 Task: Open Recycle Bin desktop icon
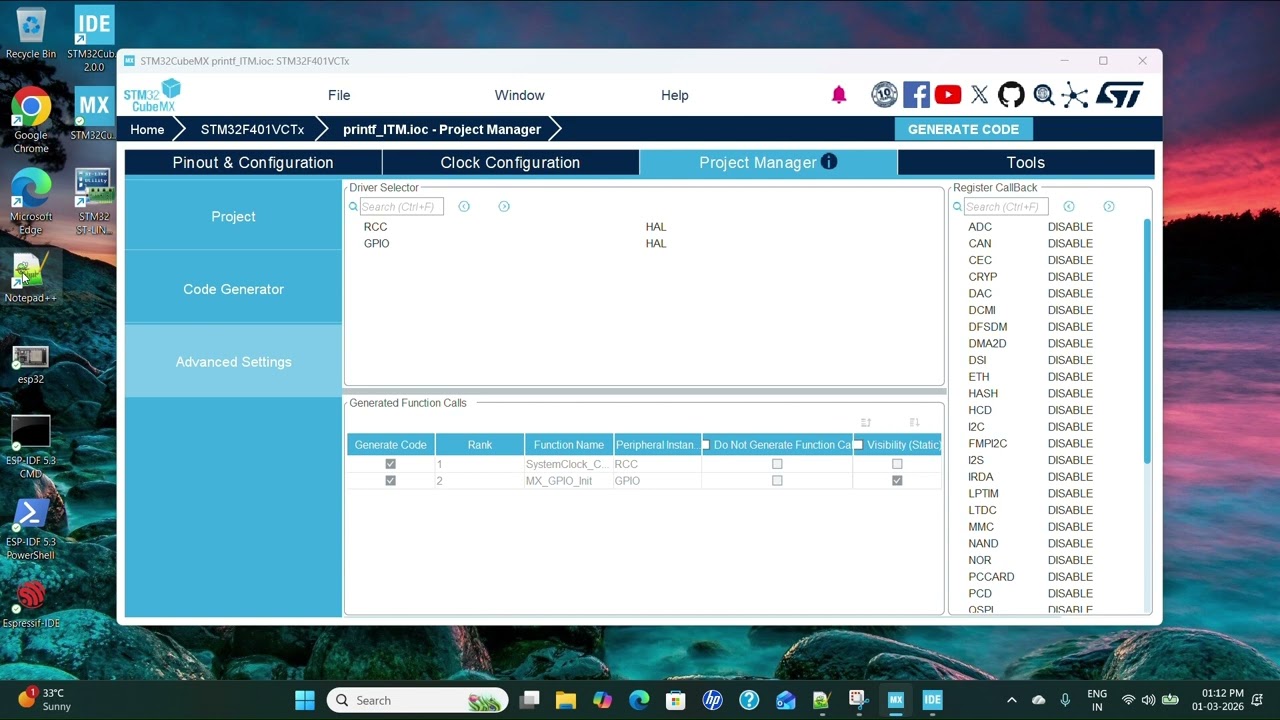point(31,34)
